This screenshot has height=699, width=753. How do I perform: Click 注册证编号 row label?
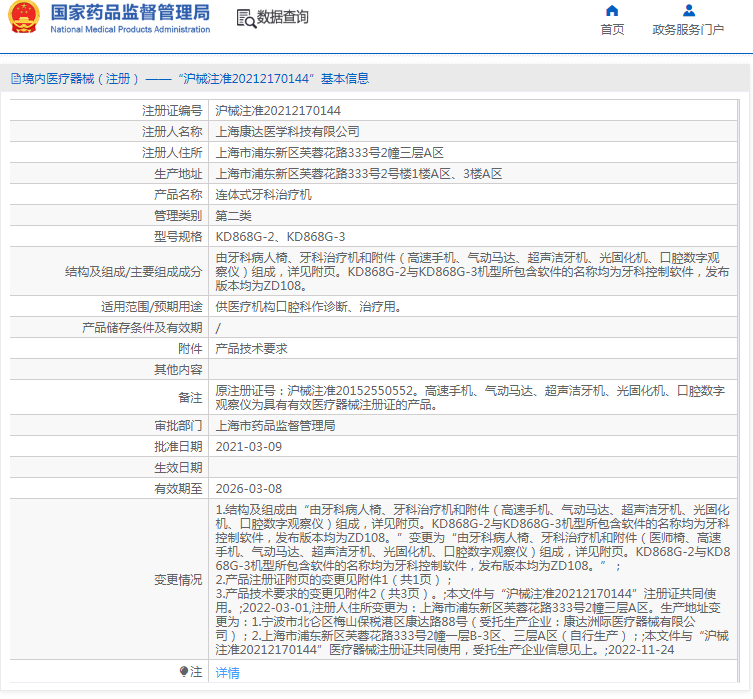pos(172,111)
